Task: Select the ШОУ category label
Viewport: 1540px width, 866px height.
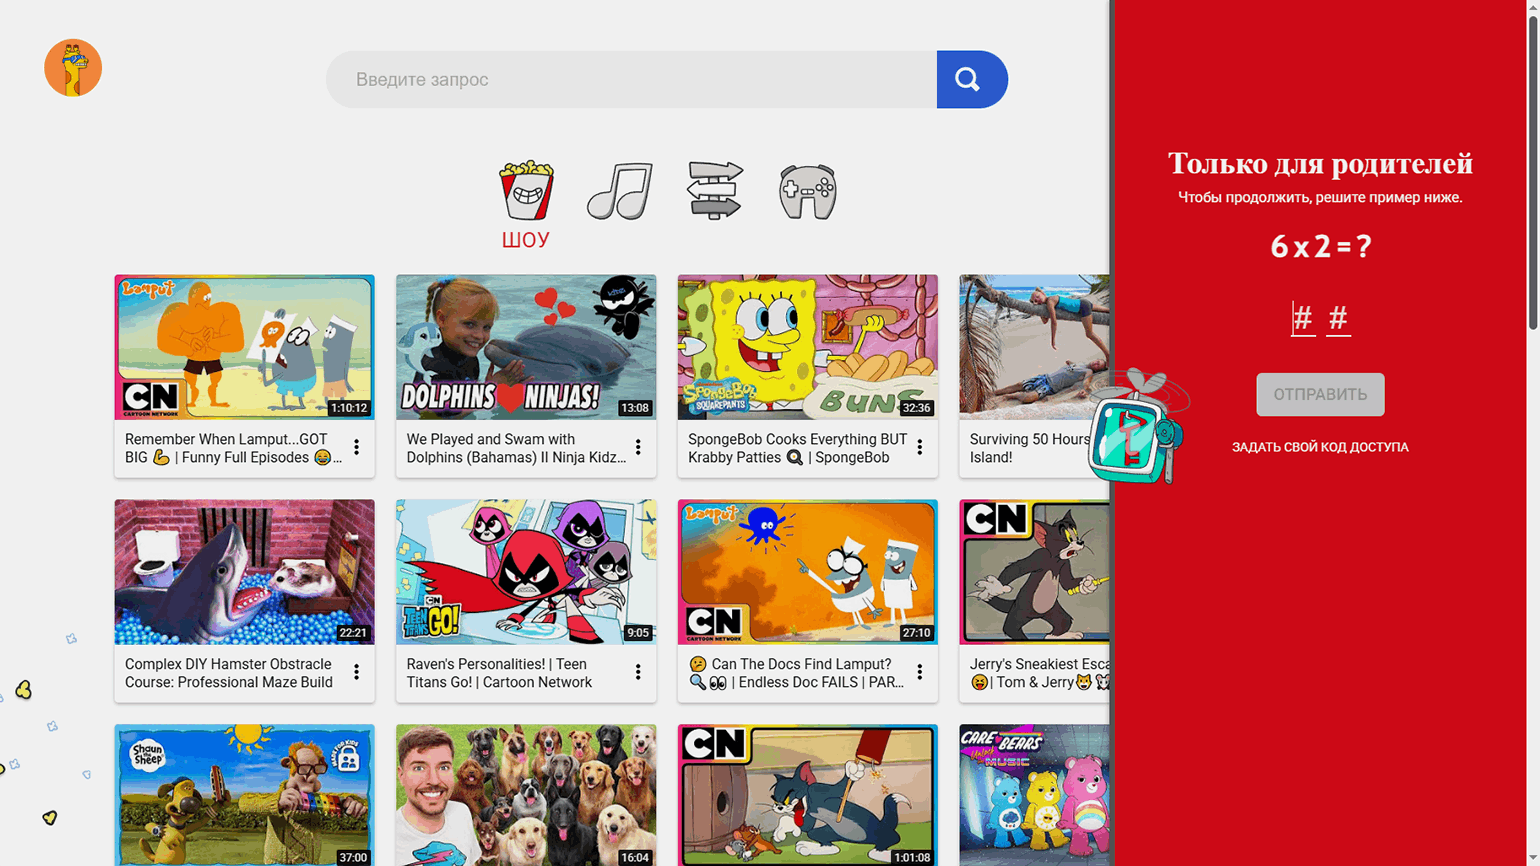Action: tap(526, 240)
